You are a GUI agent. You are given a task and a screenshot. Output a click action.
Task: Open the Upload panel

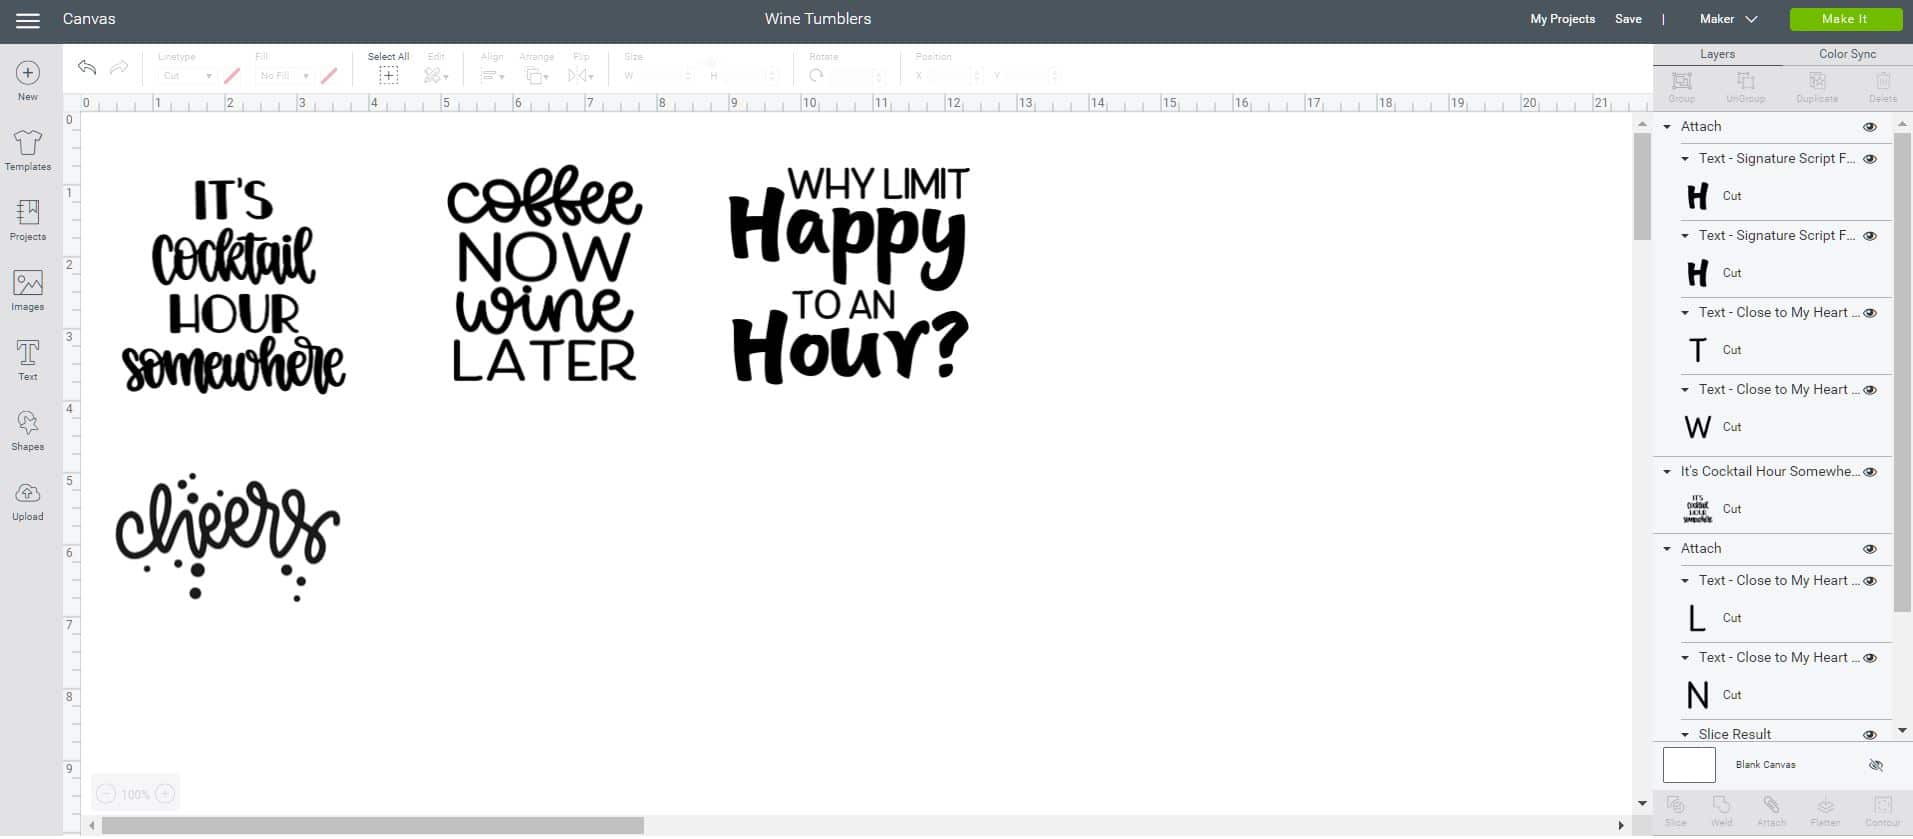coord(28,501)
